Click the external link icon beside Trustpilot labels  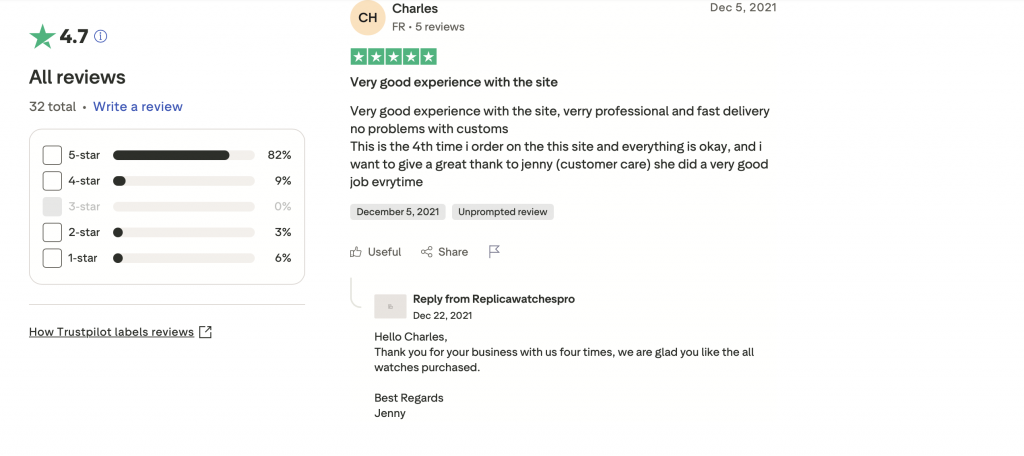[205, 332]
